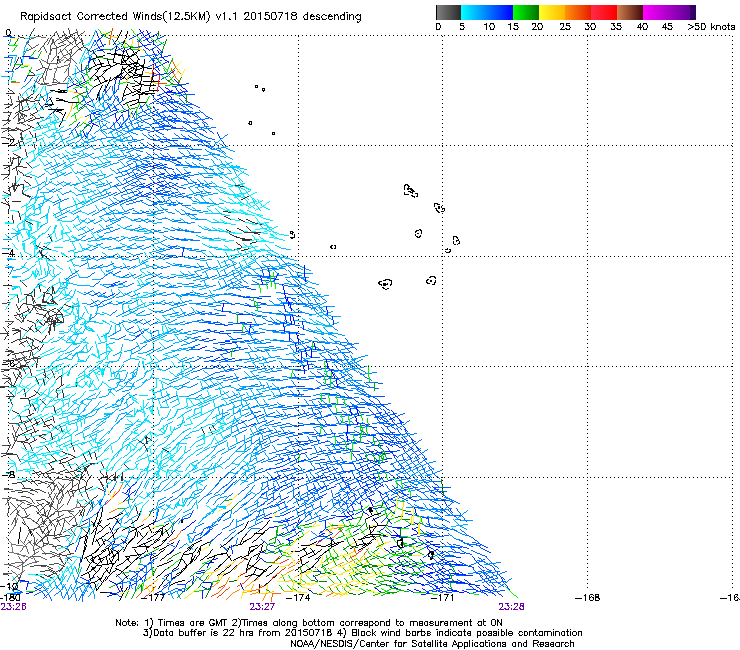
Task: Click the -177 longitude axis label
Action: click(x=154, y=598)
